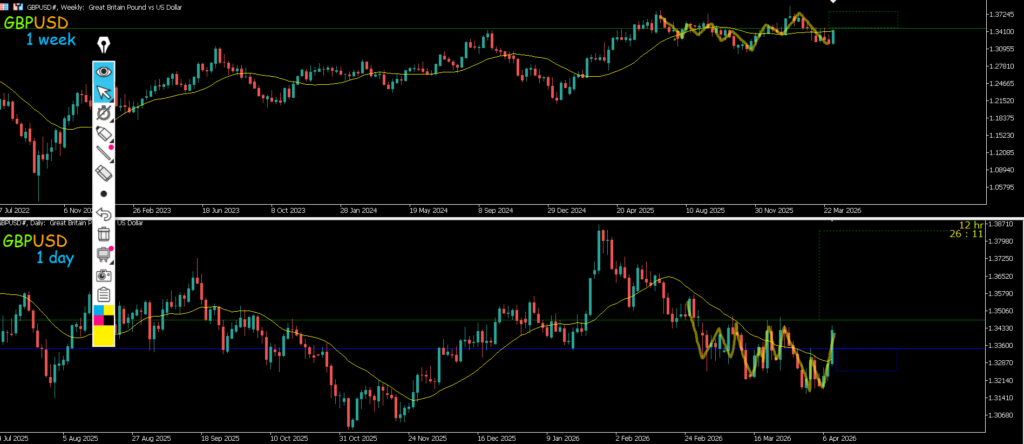Take a snapshot with the camera icon

(x=104, y=274)
